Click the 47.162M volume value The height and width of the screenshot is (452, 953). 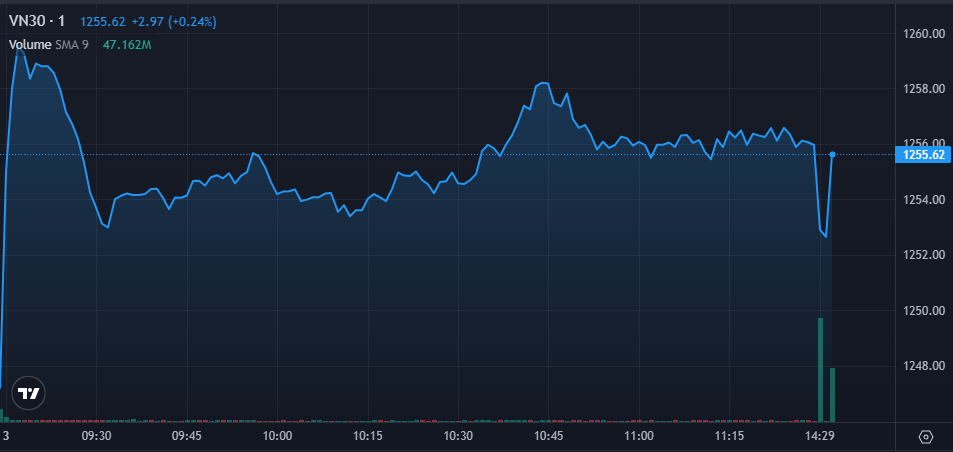[x=127, y=44]
